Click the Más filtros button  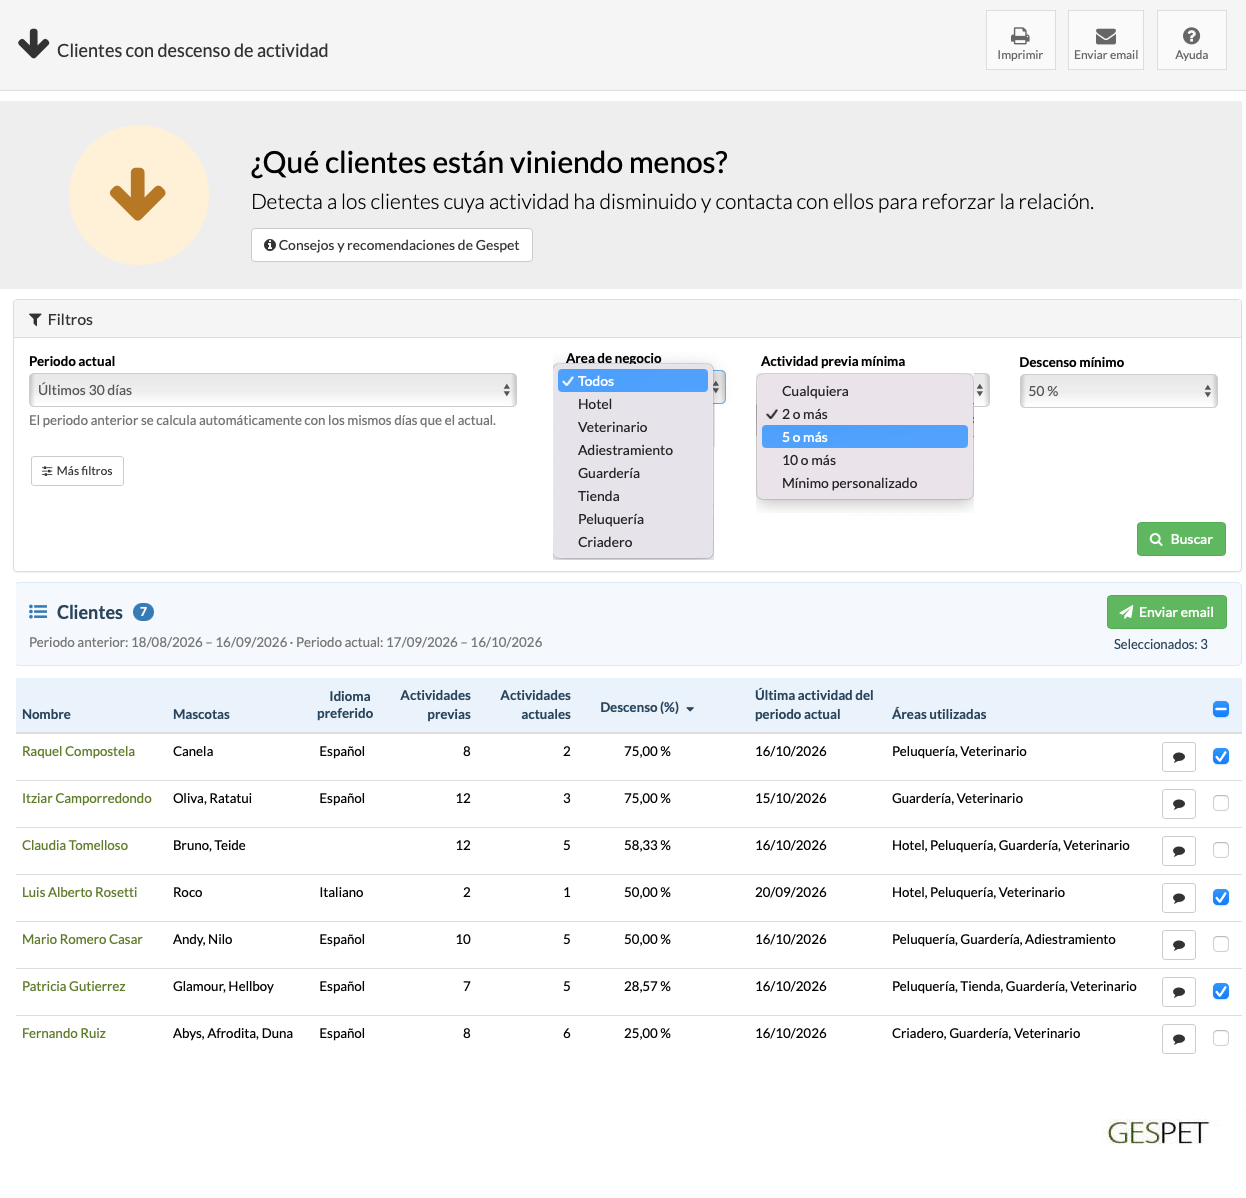(77, 471)
